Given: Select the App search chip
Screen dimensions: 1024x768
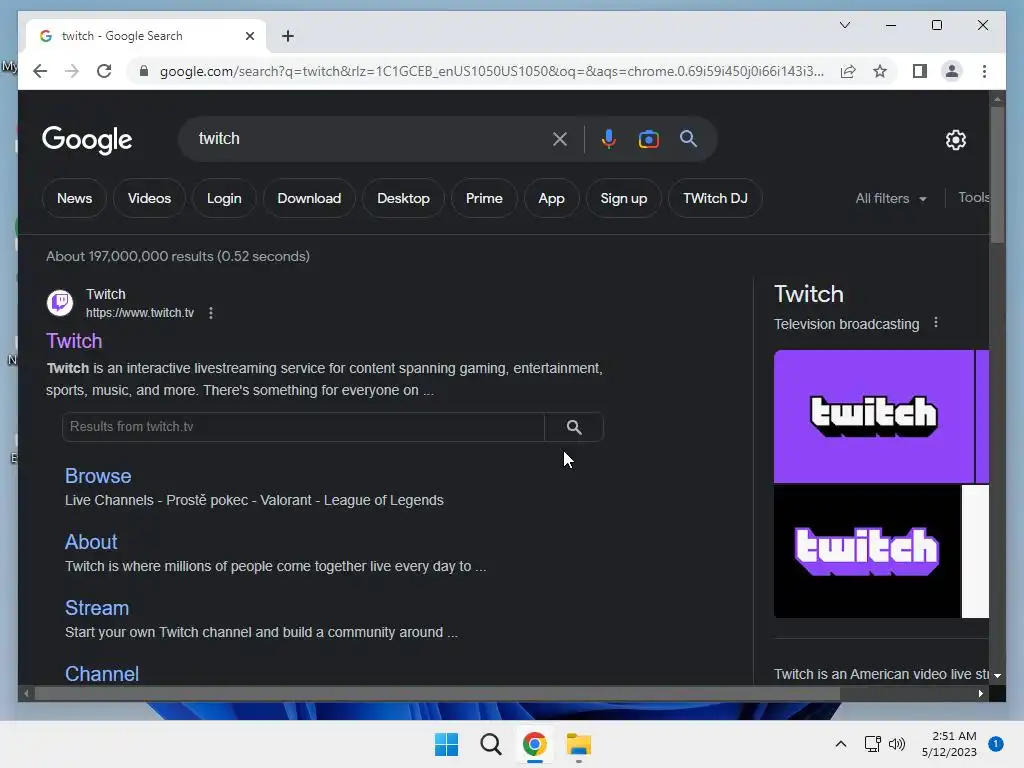Looking at the screenshot, I should [551, 199].
